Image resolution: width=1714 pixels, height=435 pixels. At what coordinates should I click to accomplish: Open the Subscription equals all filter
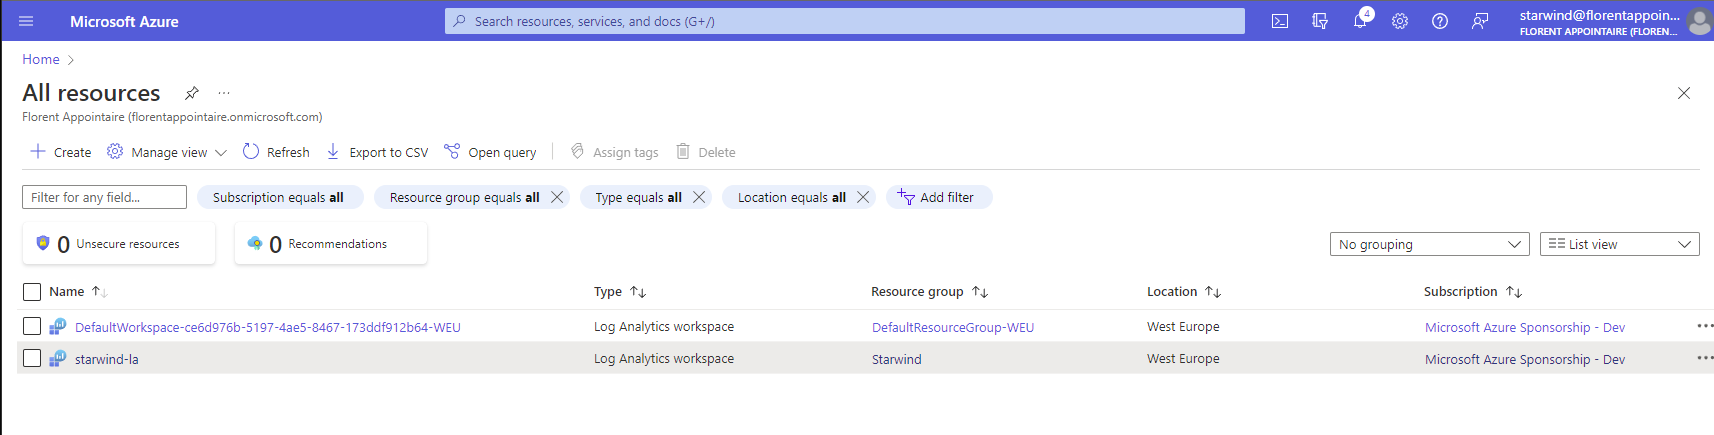(x=278, y=197)
